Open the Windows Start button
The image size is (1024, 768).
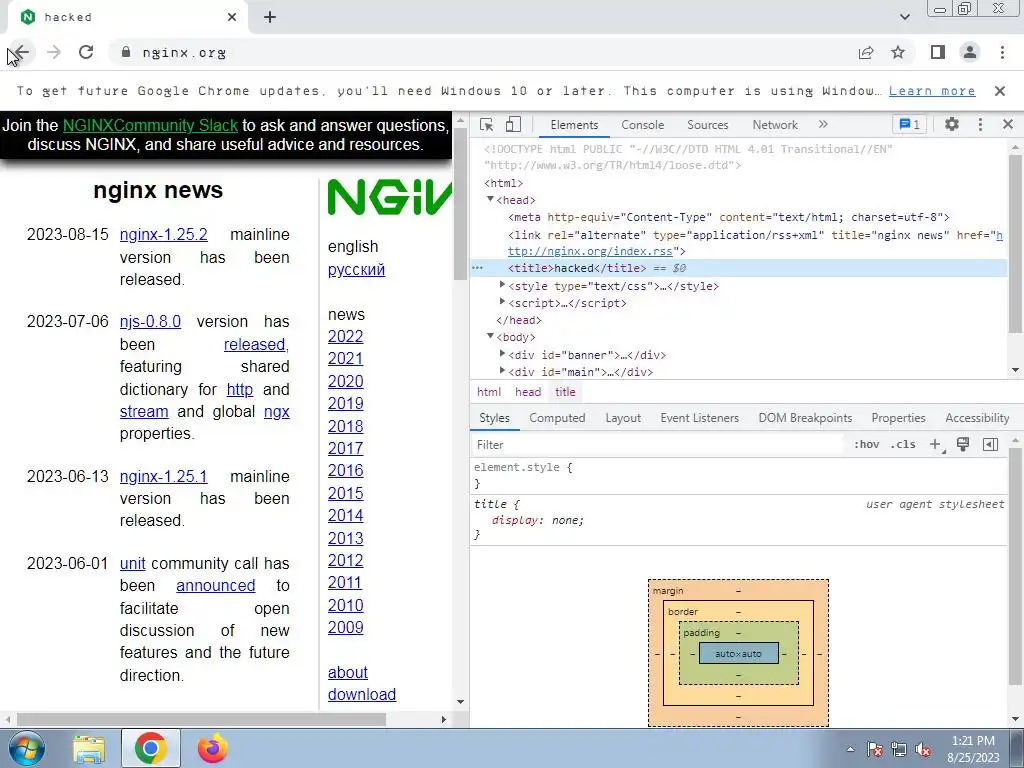(26, 748)
